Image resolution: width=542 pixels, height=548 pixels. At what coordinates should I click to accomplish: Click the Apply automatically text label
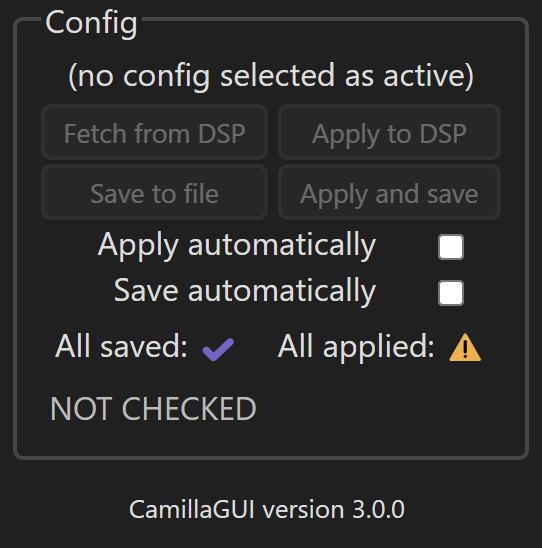pyautogui.click(x=237, y=245)
